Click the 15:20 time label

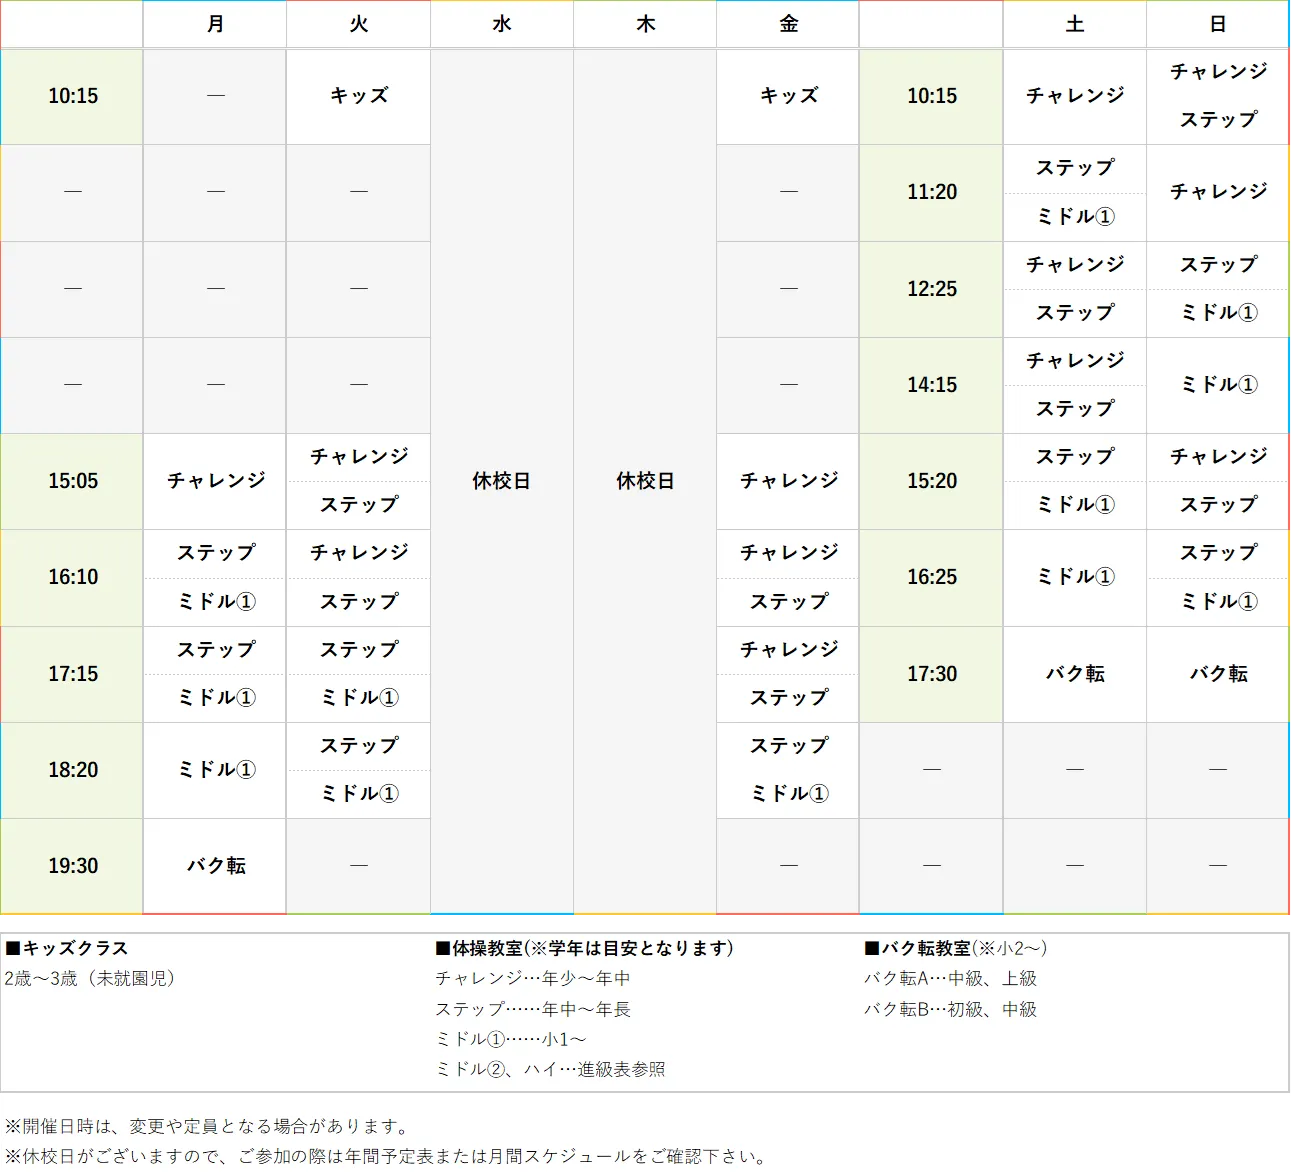[931, 481]
